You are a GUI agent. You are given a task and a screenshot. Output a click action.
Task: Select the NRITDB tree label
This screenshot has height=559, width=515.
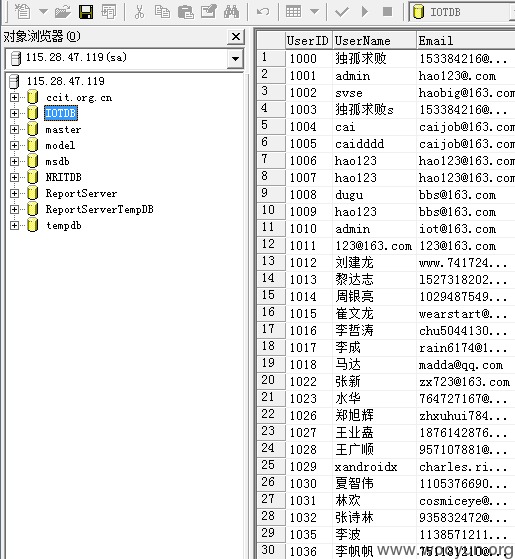(64, 177)
